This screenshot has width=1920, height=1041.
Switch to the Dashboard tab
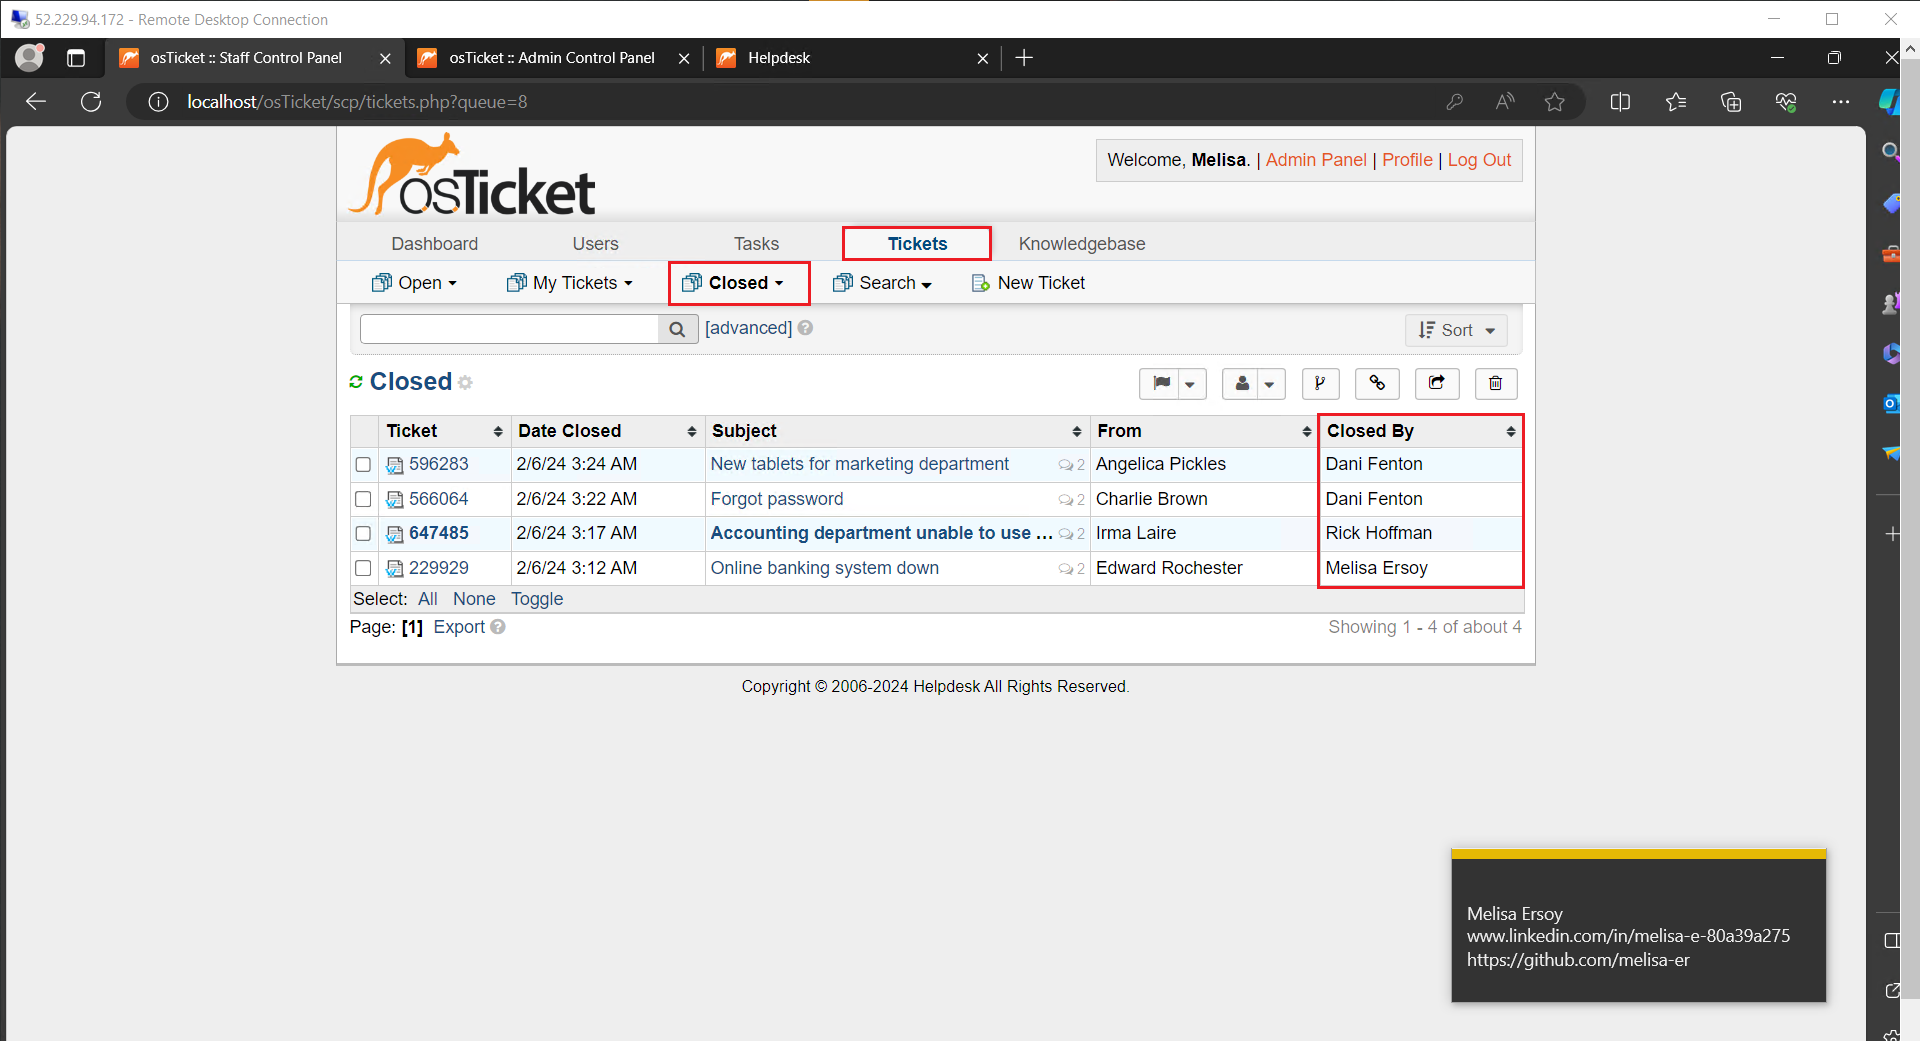(434, 244)
